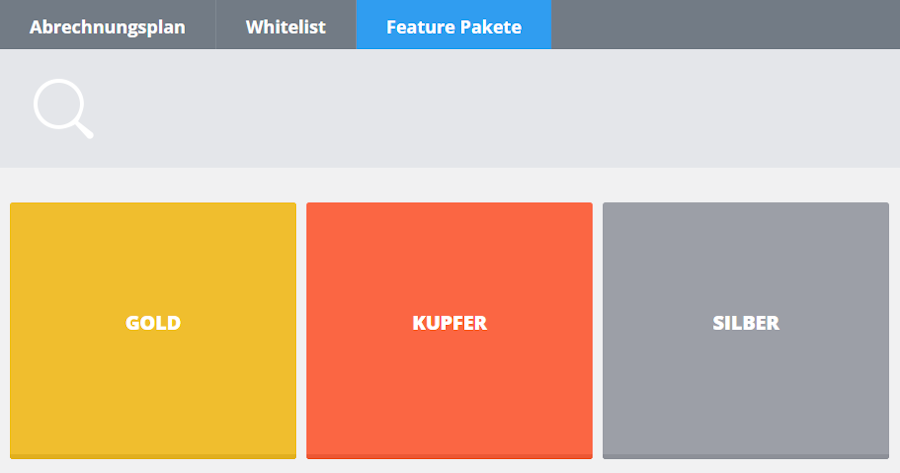The image size is (900, 473).
Task: Click the dark bottom edge of KUPFER tile
Action: coord(449,456)
